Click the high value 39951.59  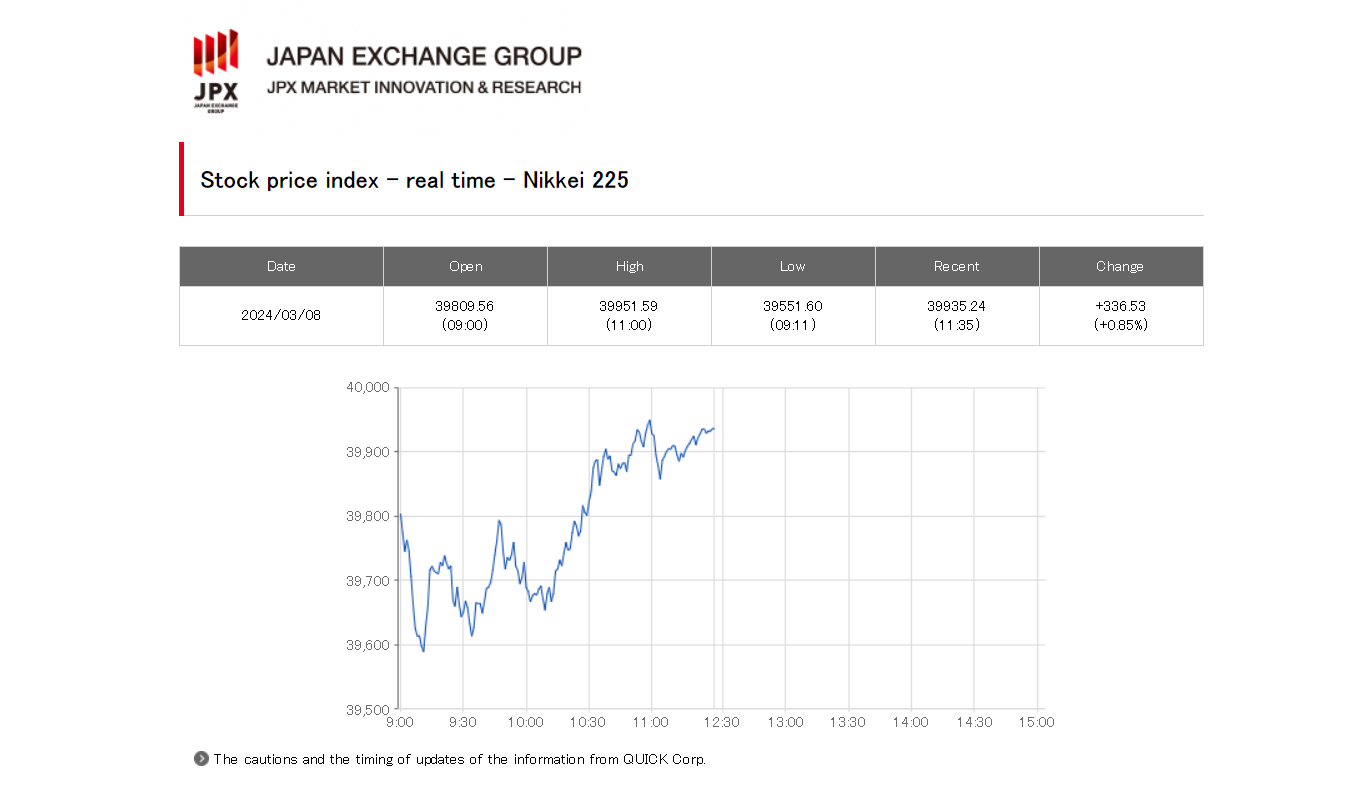click(629, 306)
